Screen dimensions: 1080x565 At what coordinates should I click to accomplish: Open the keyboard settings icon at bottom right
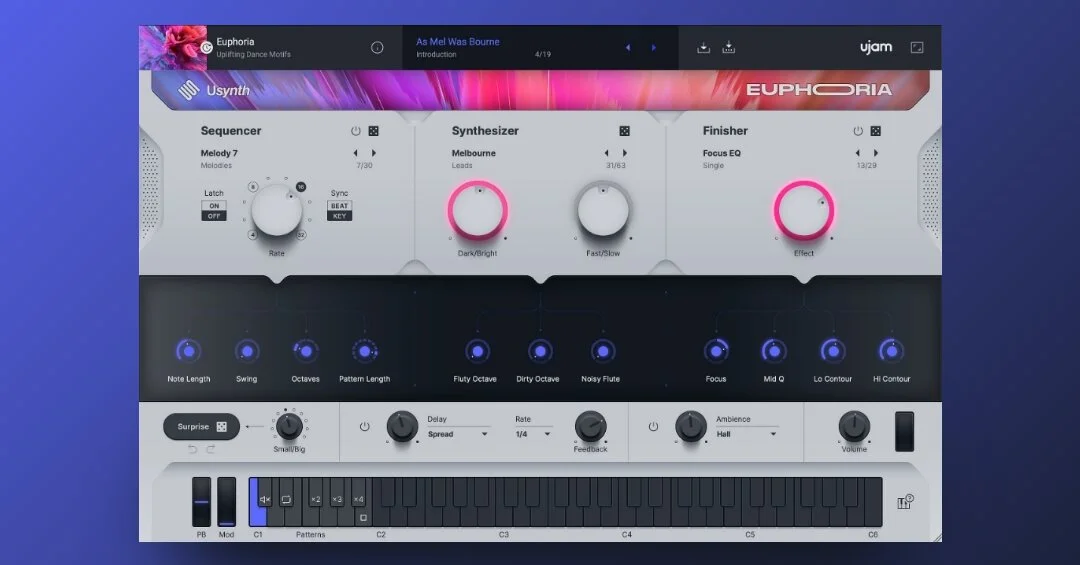pos(905,502)
